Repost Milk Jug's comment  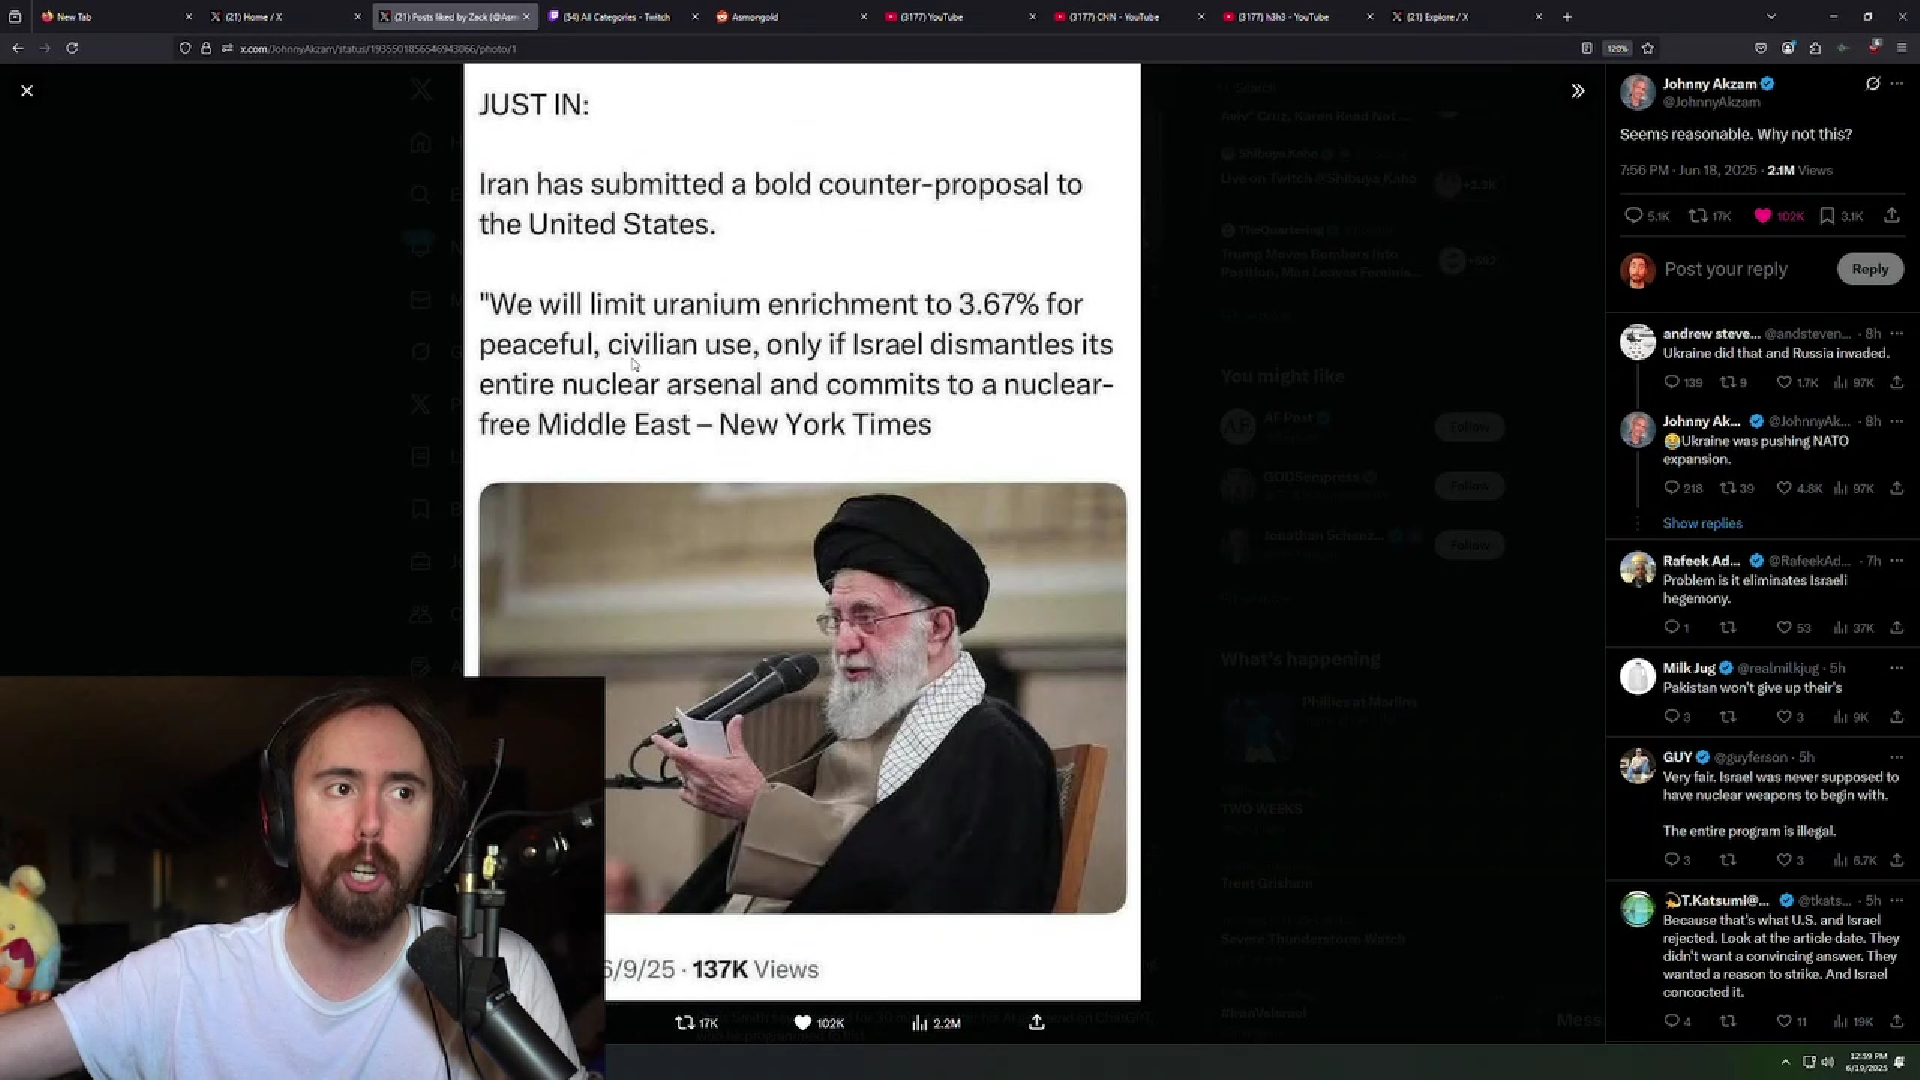1727,717
